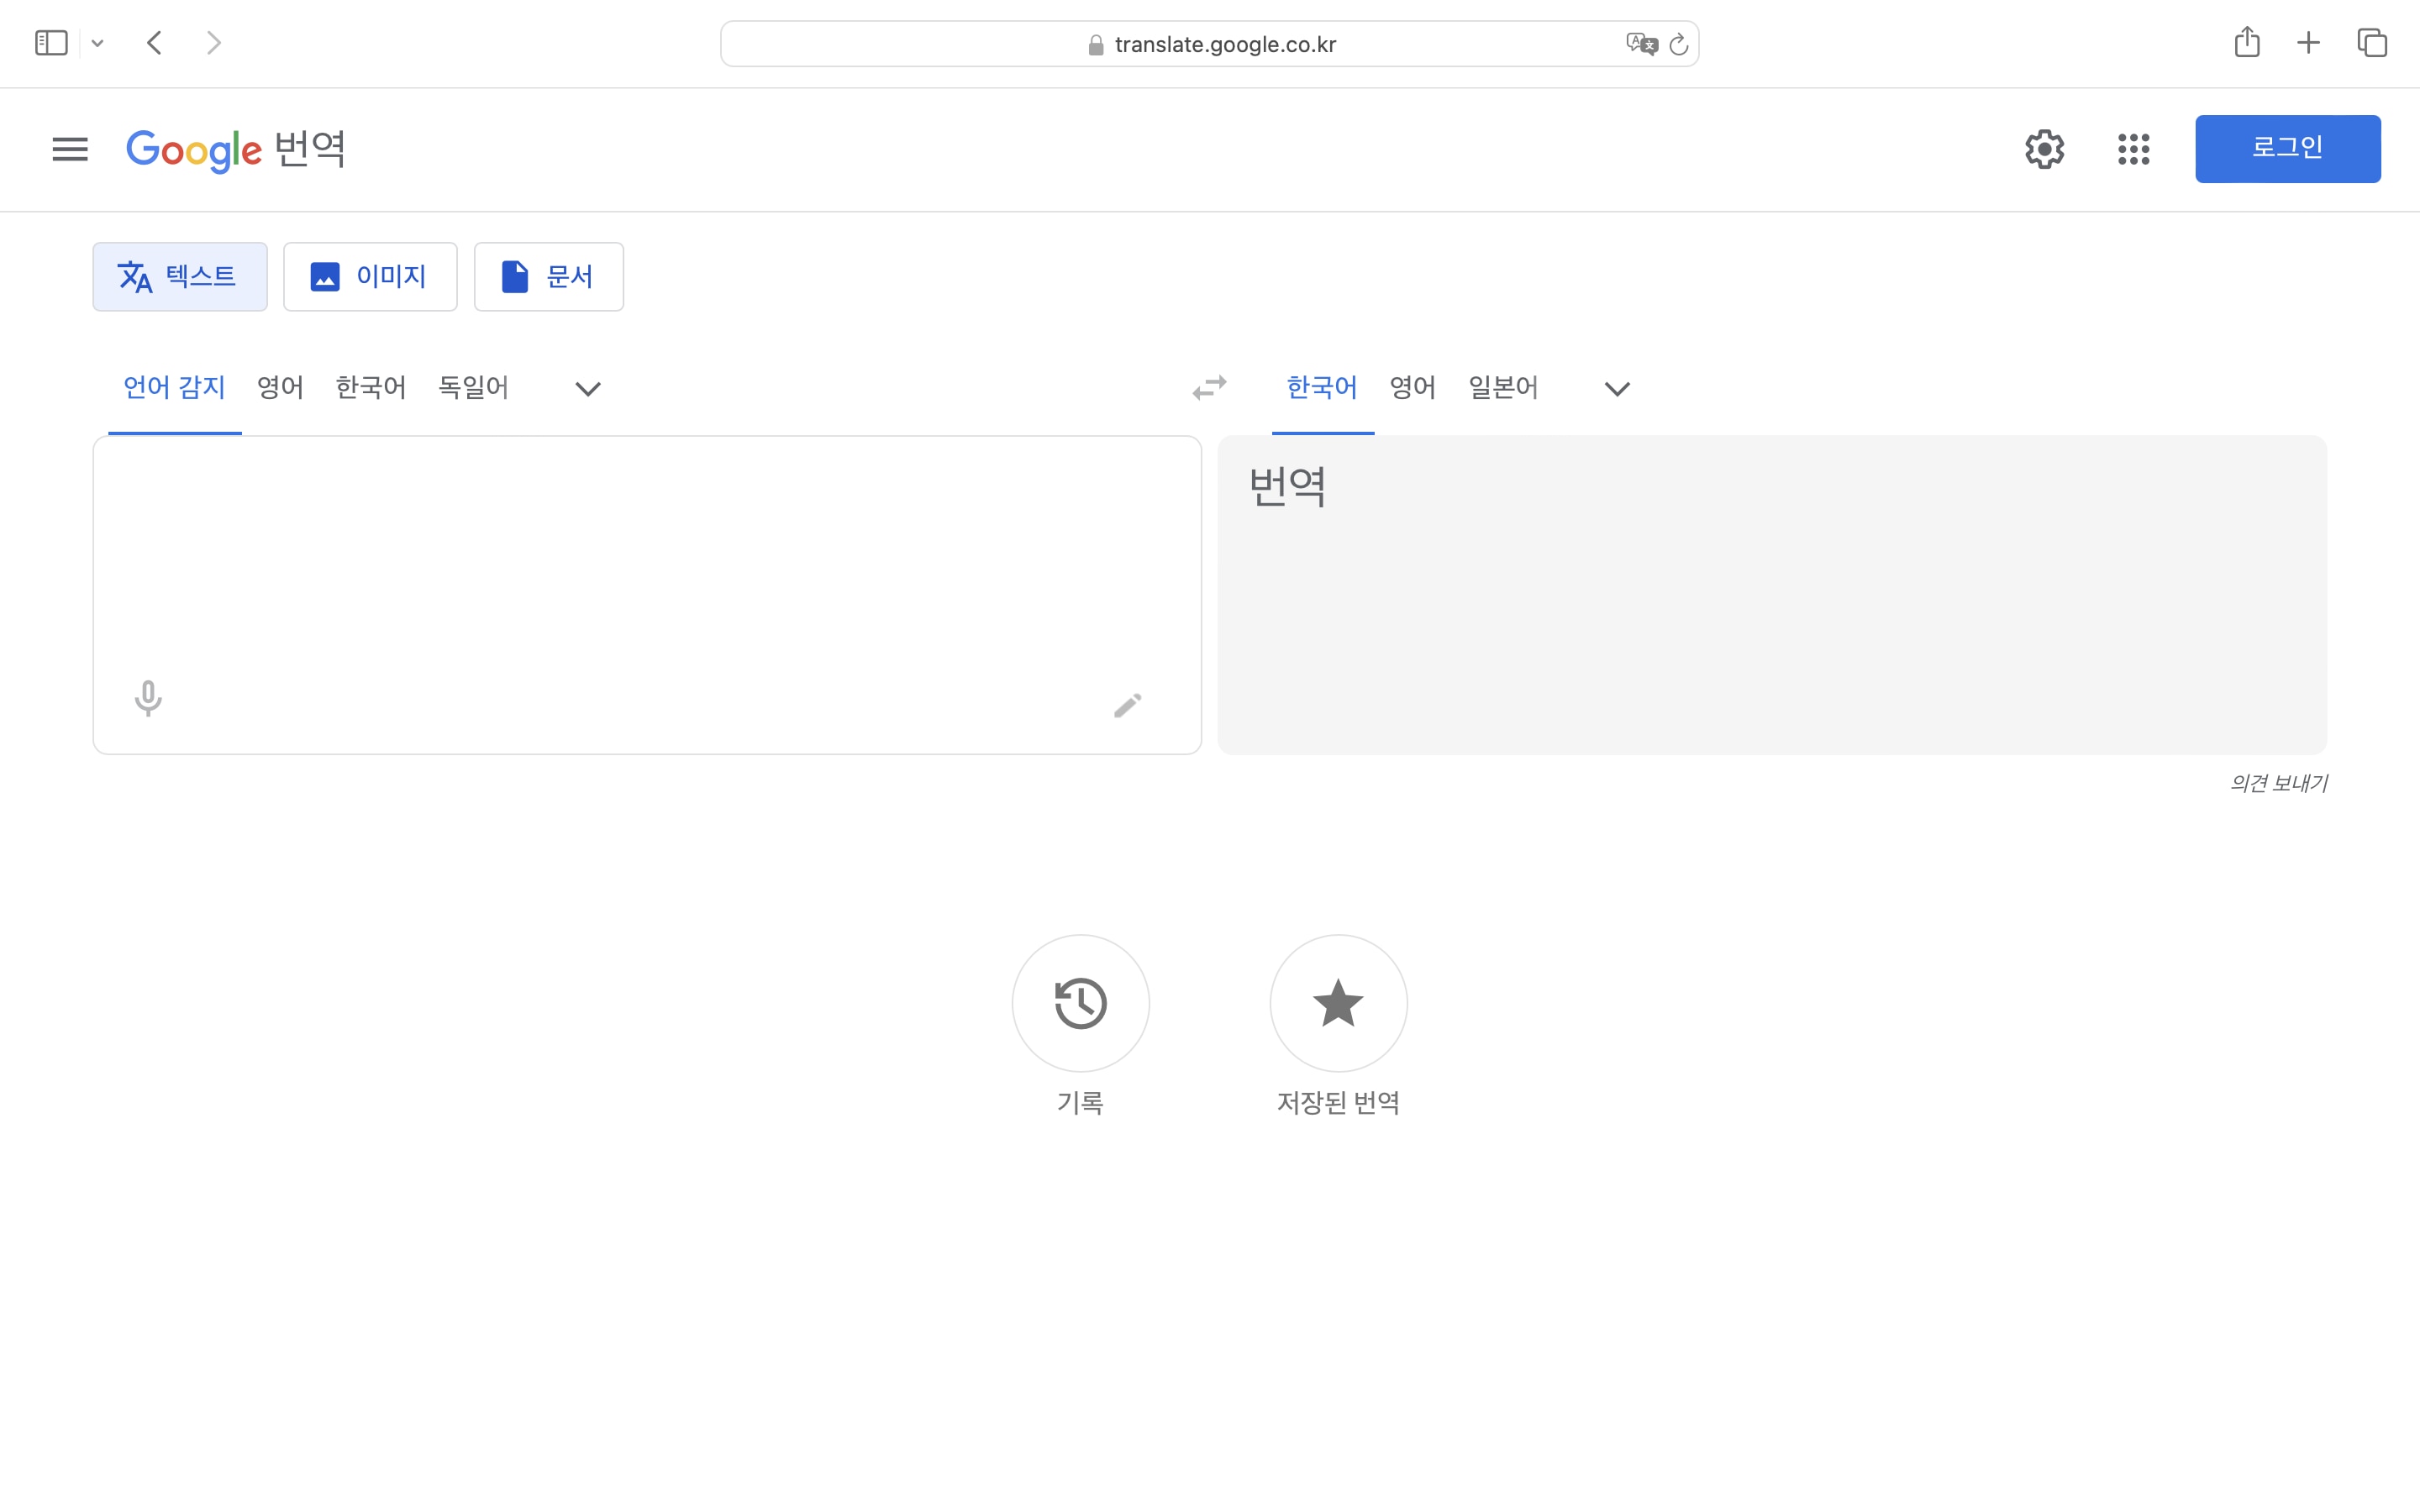Image resolution: width=2420 pixels, height=1512 pixels.
Task: Switch to 이미지 translation mode
Action: pos(370,276)
